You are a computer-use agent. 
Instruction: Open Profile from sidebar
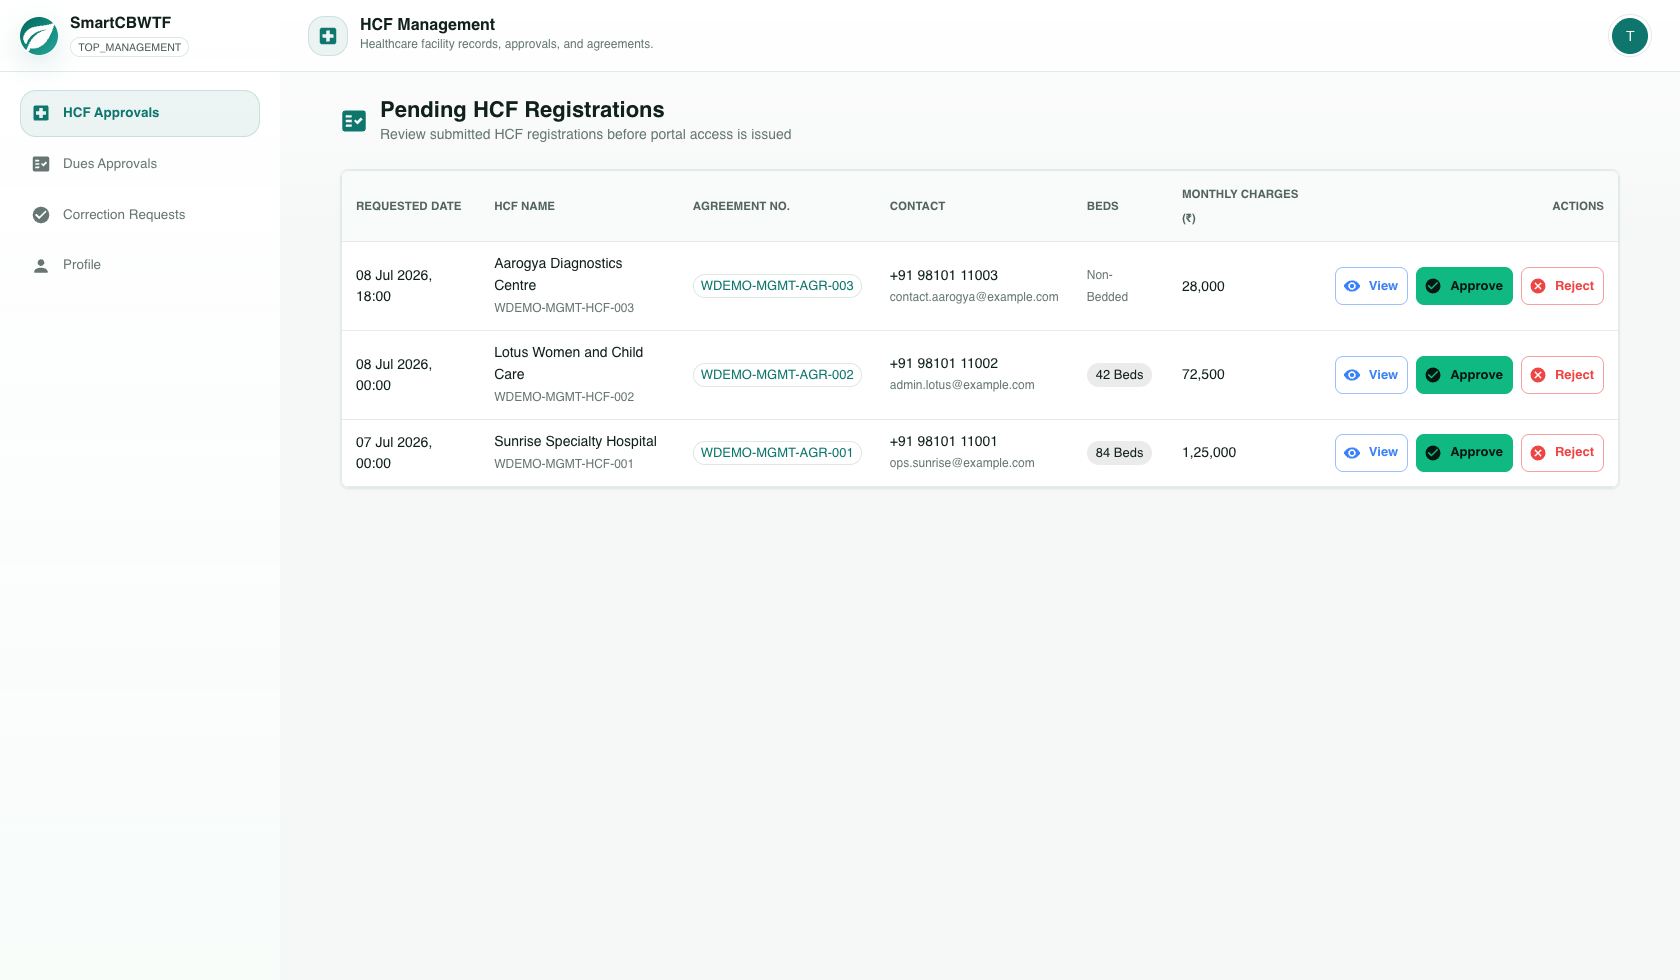(x=140, y=265)
